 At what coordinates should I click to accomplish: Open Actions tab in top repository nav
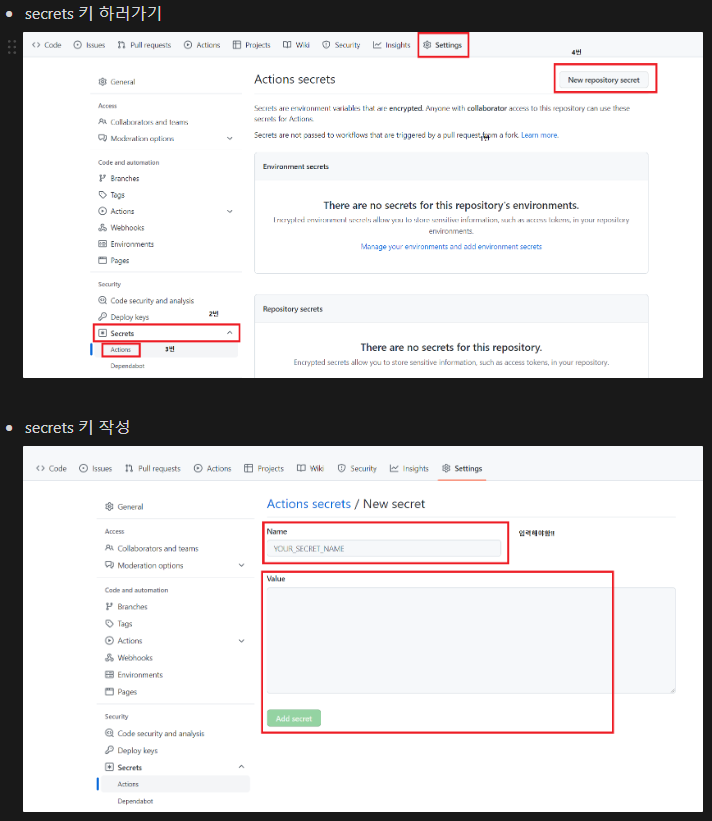(202, 45)
